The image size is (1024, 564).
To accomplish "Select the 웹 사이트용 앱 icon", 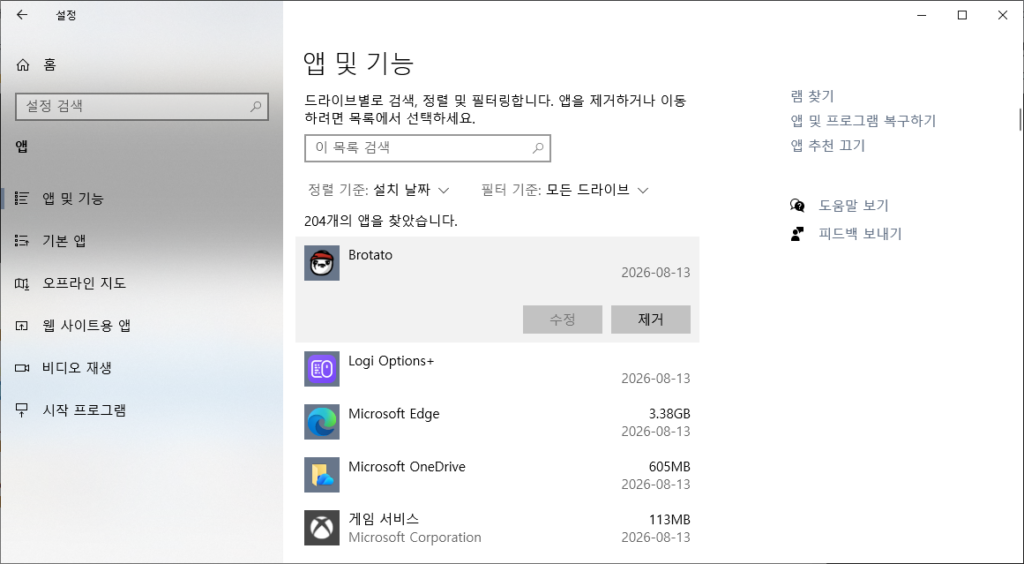I will [x=22, y=325].
